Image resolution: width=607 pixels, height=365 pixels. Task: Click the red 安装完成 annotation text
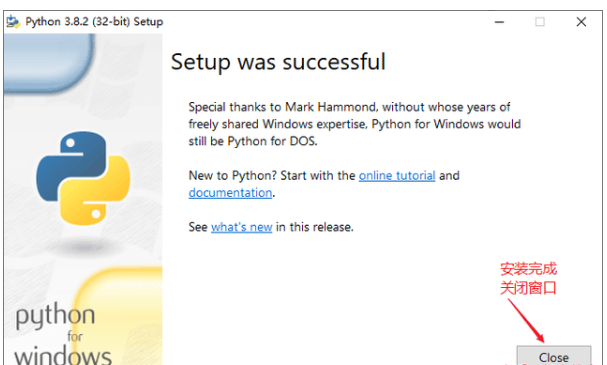(528, 269)
